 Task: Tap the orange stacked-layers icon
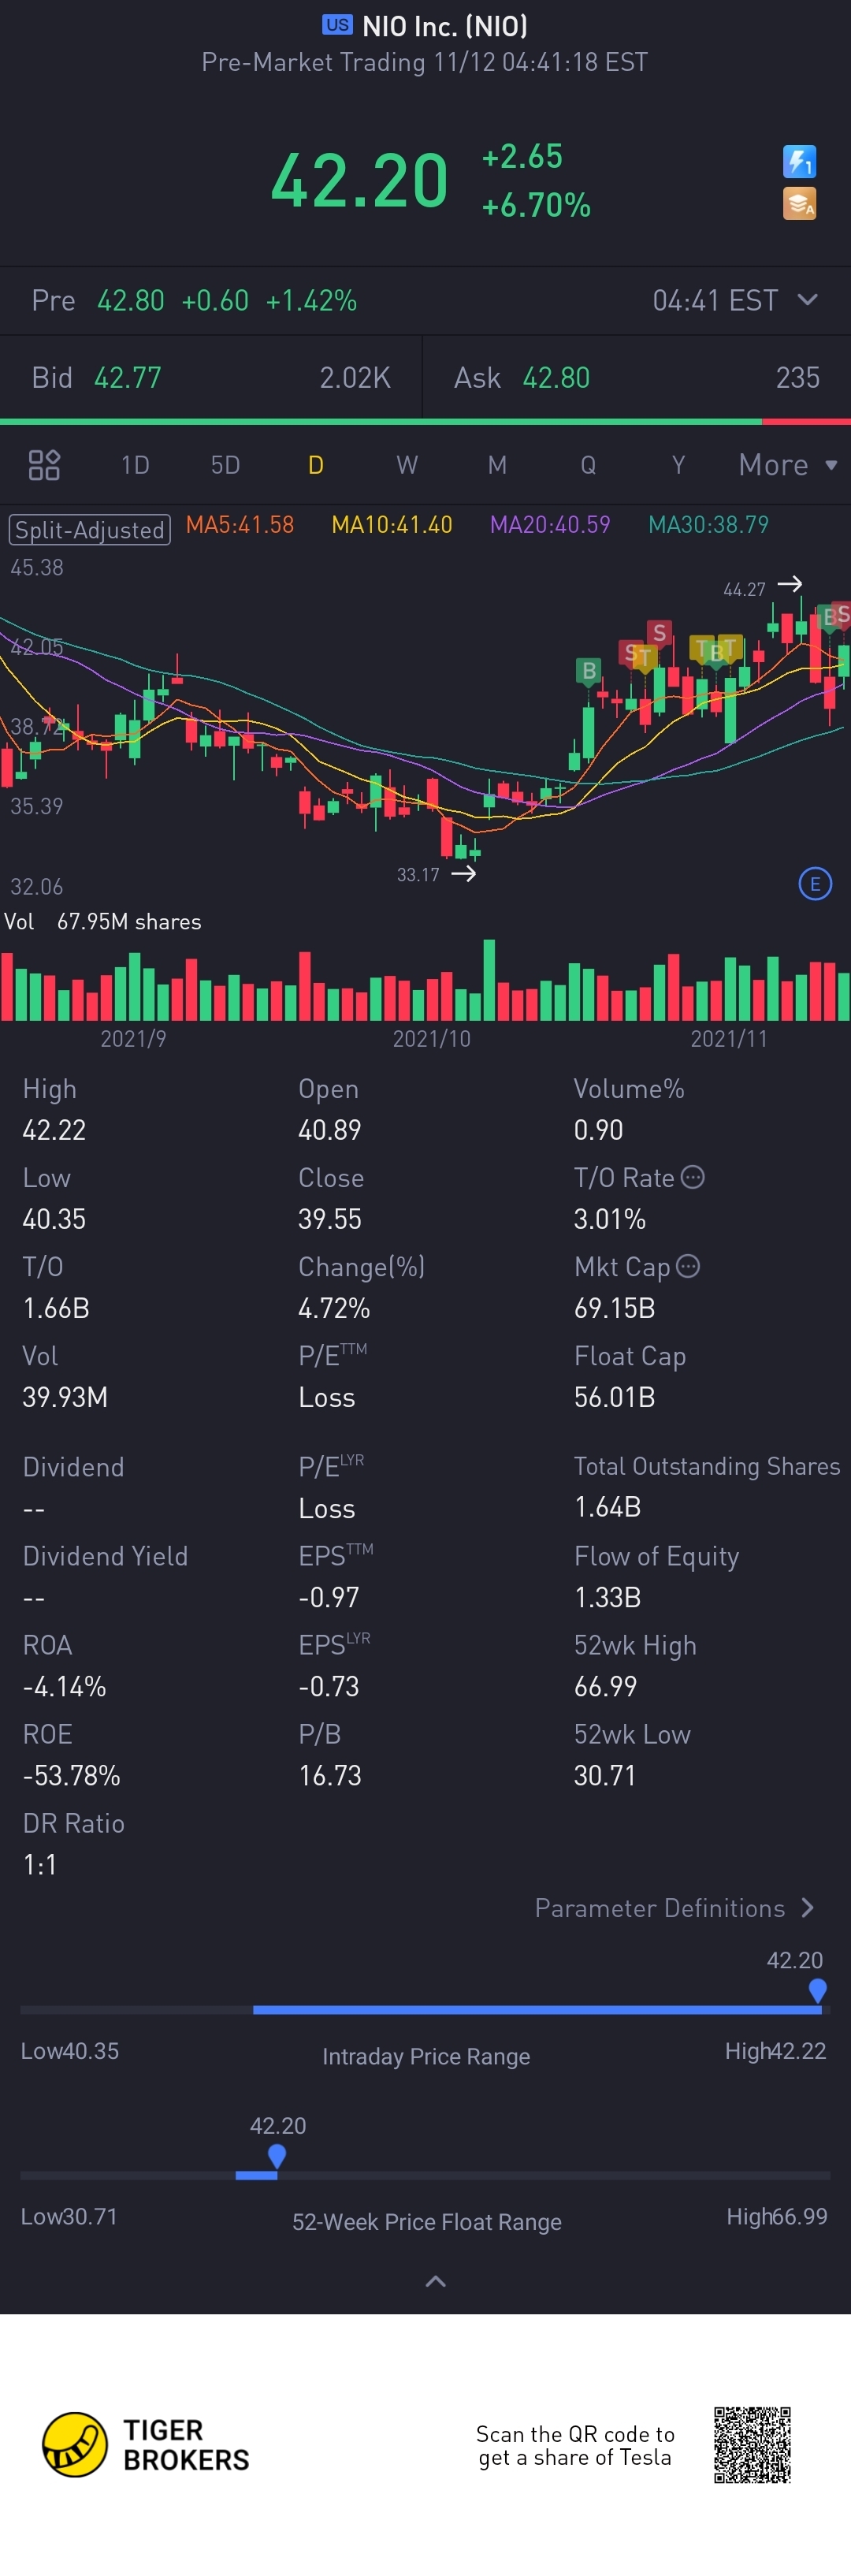pos(799,204)
